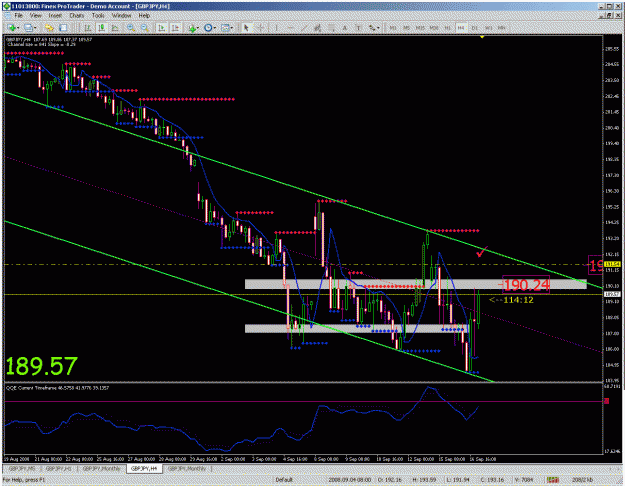The width and height of the screenshot is (625, 486).
Task: Select the Horizontal Line drawing tool
Action: (290, 28)
